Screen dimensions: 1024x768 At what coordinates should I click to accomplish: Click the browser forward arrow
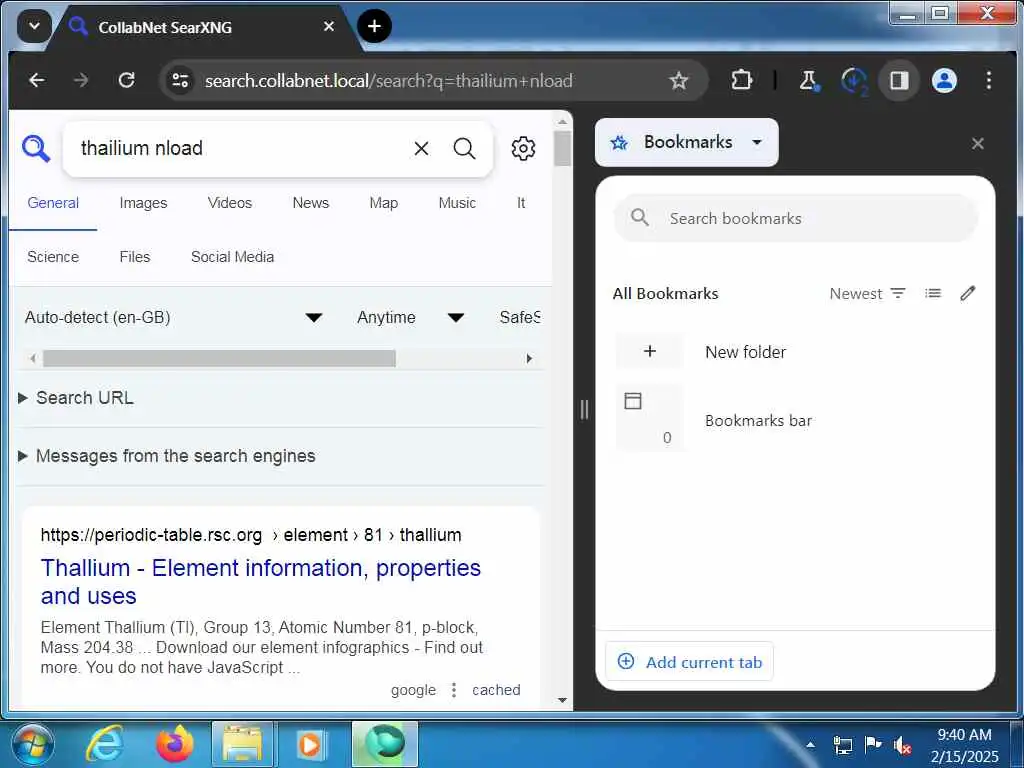click(x=81, y=80)
